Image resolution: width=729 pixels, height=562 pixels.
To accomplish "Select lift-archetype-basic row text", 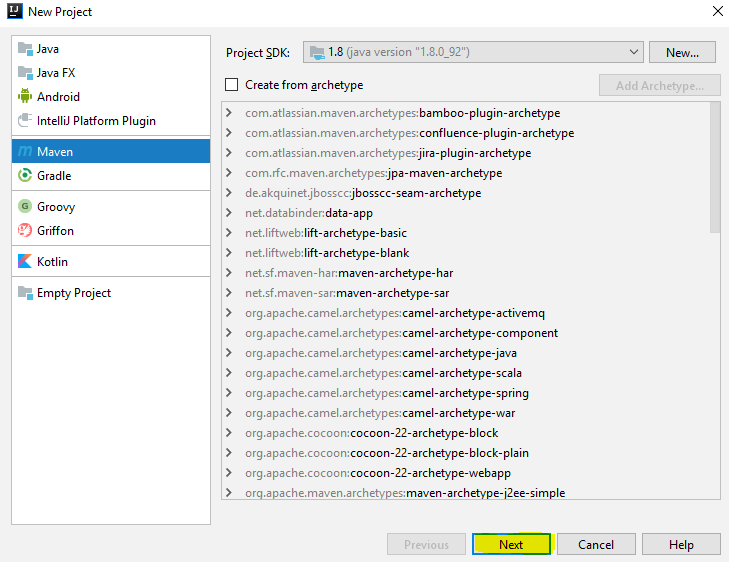I will pyautogui.click(x=326, y=233).
